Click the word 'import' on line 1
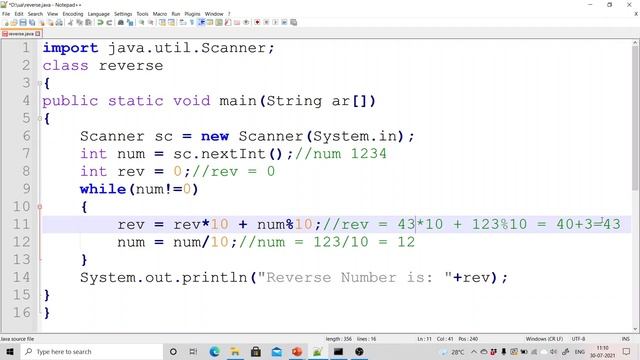Viewport: 640px width, 360px height. point(70,48)
